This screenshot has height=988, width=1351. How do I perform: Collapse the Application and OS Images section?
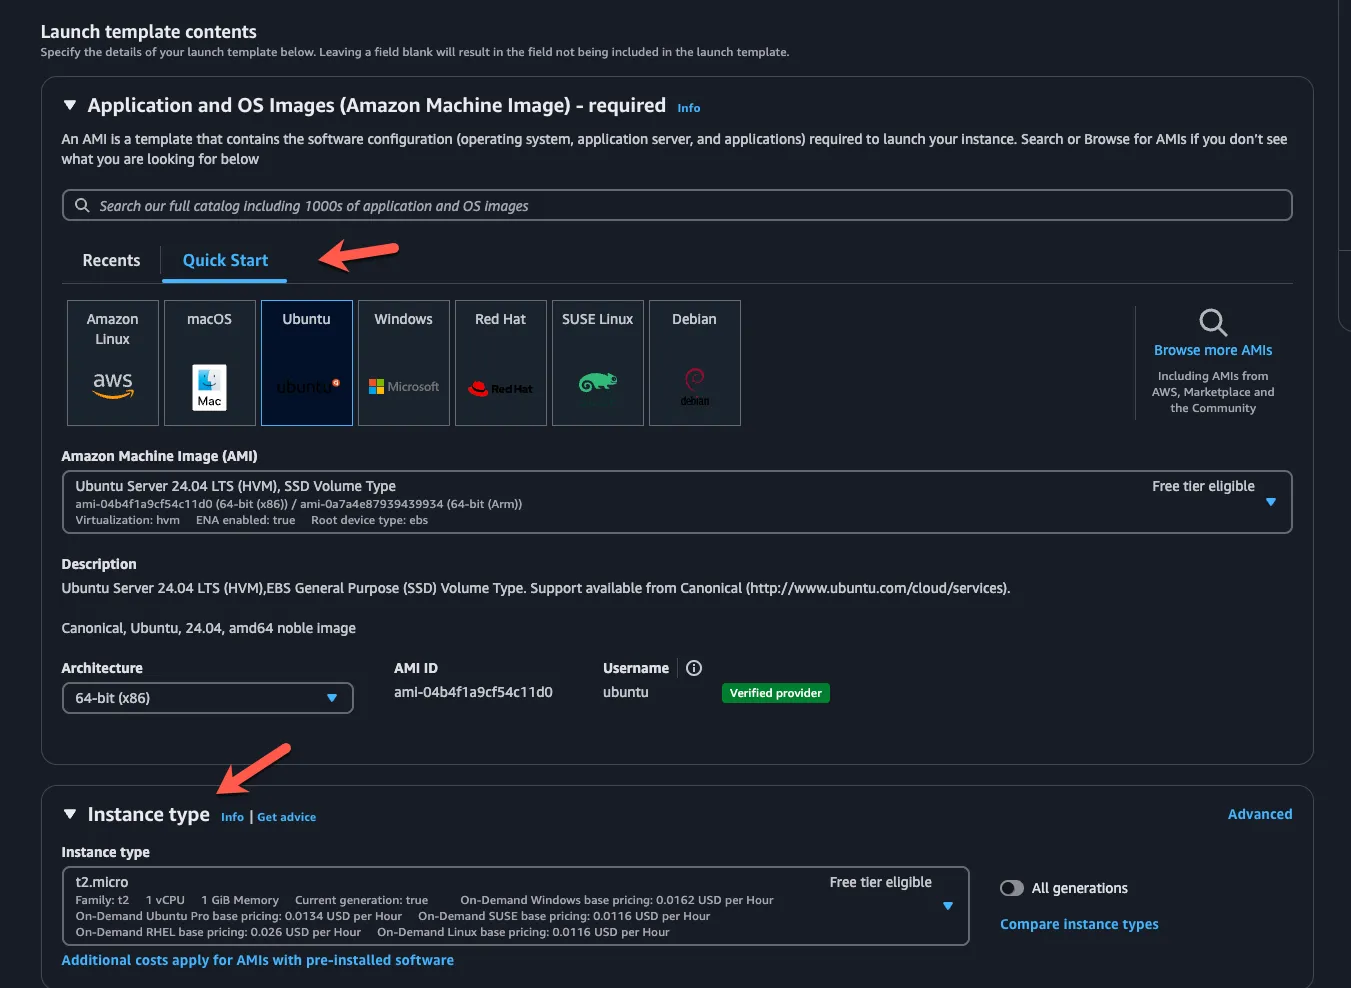pyautogui.click(x=70, y=105)
